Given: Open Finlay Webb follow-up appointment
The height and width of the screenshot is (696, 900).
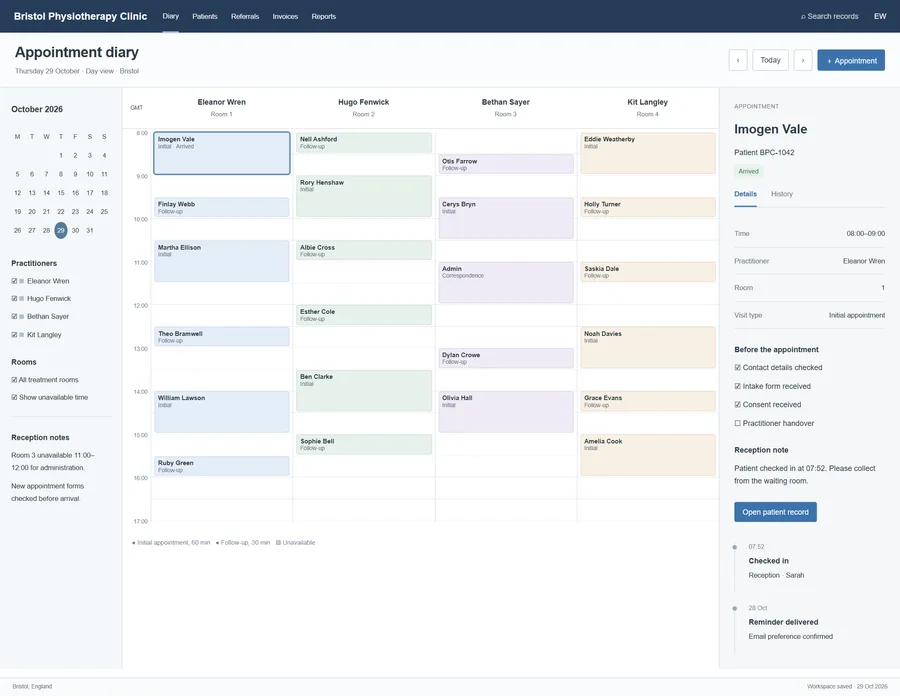Looking at the screenshot, I should [222, 207].
